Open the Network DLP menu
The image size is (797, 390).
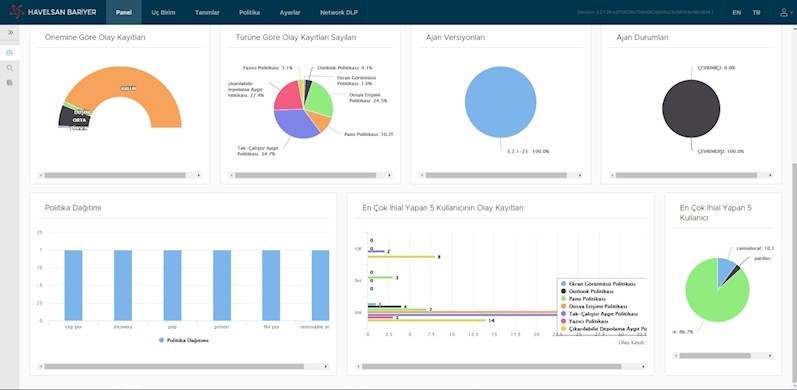point(339,12)
